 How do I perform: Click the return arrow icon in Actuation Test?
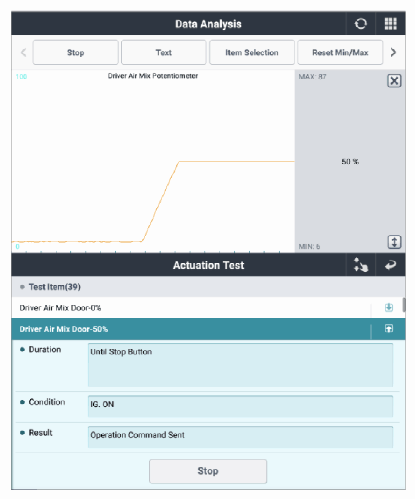tap(390, 265)
